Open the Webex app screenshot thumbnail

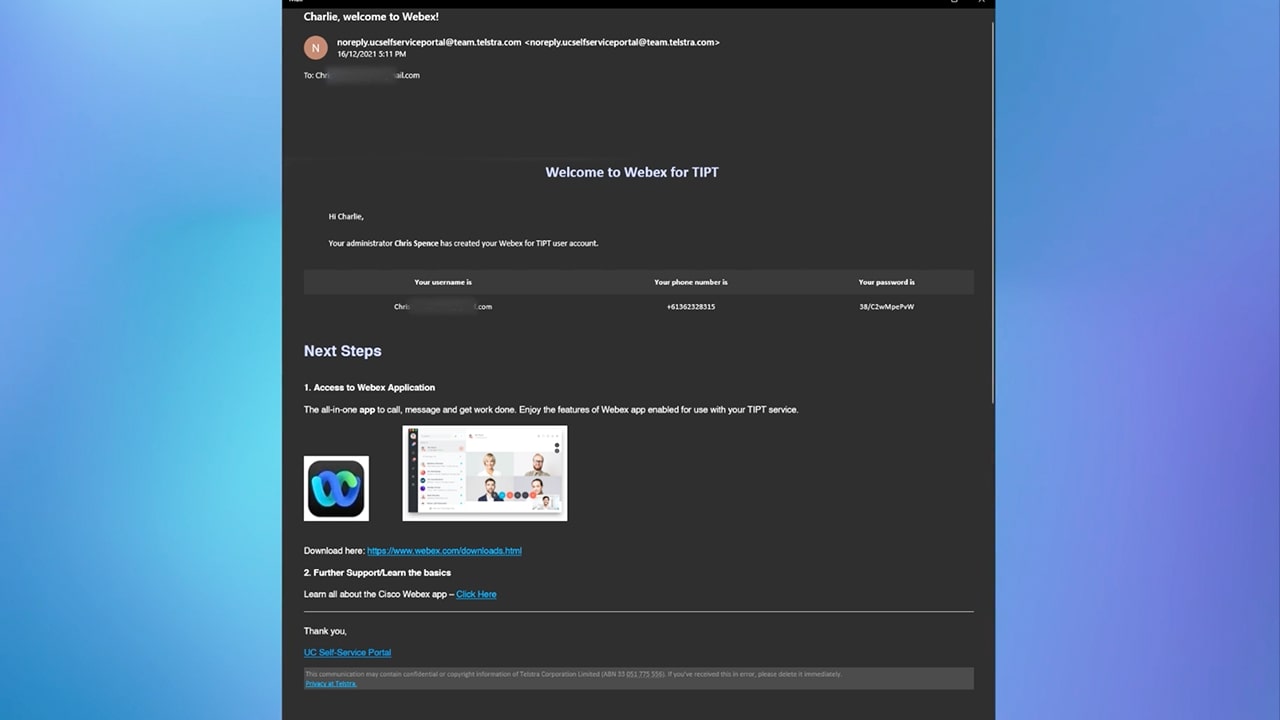484,473
